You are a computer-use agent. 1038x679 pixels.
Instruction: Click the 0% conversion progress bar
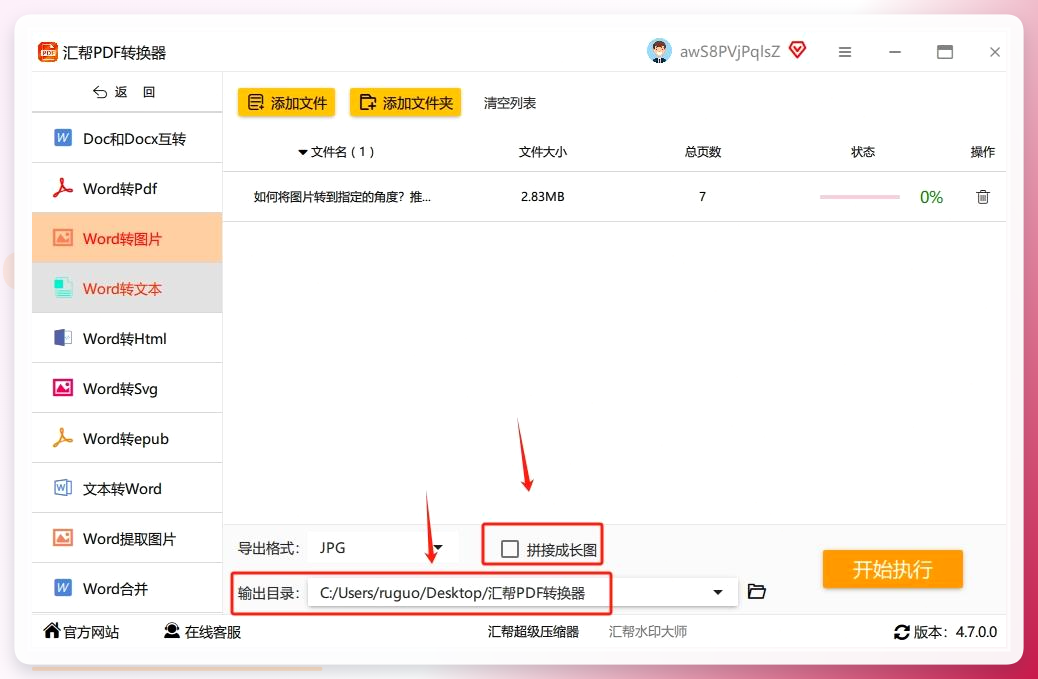[x=859, y=197]
